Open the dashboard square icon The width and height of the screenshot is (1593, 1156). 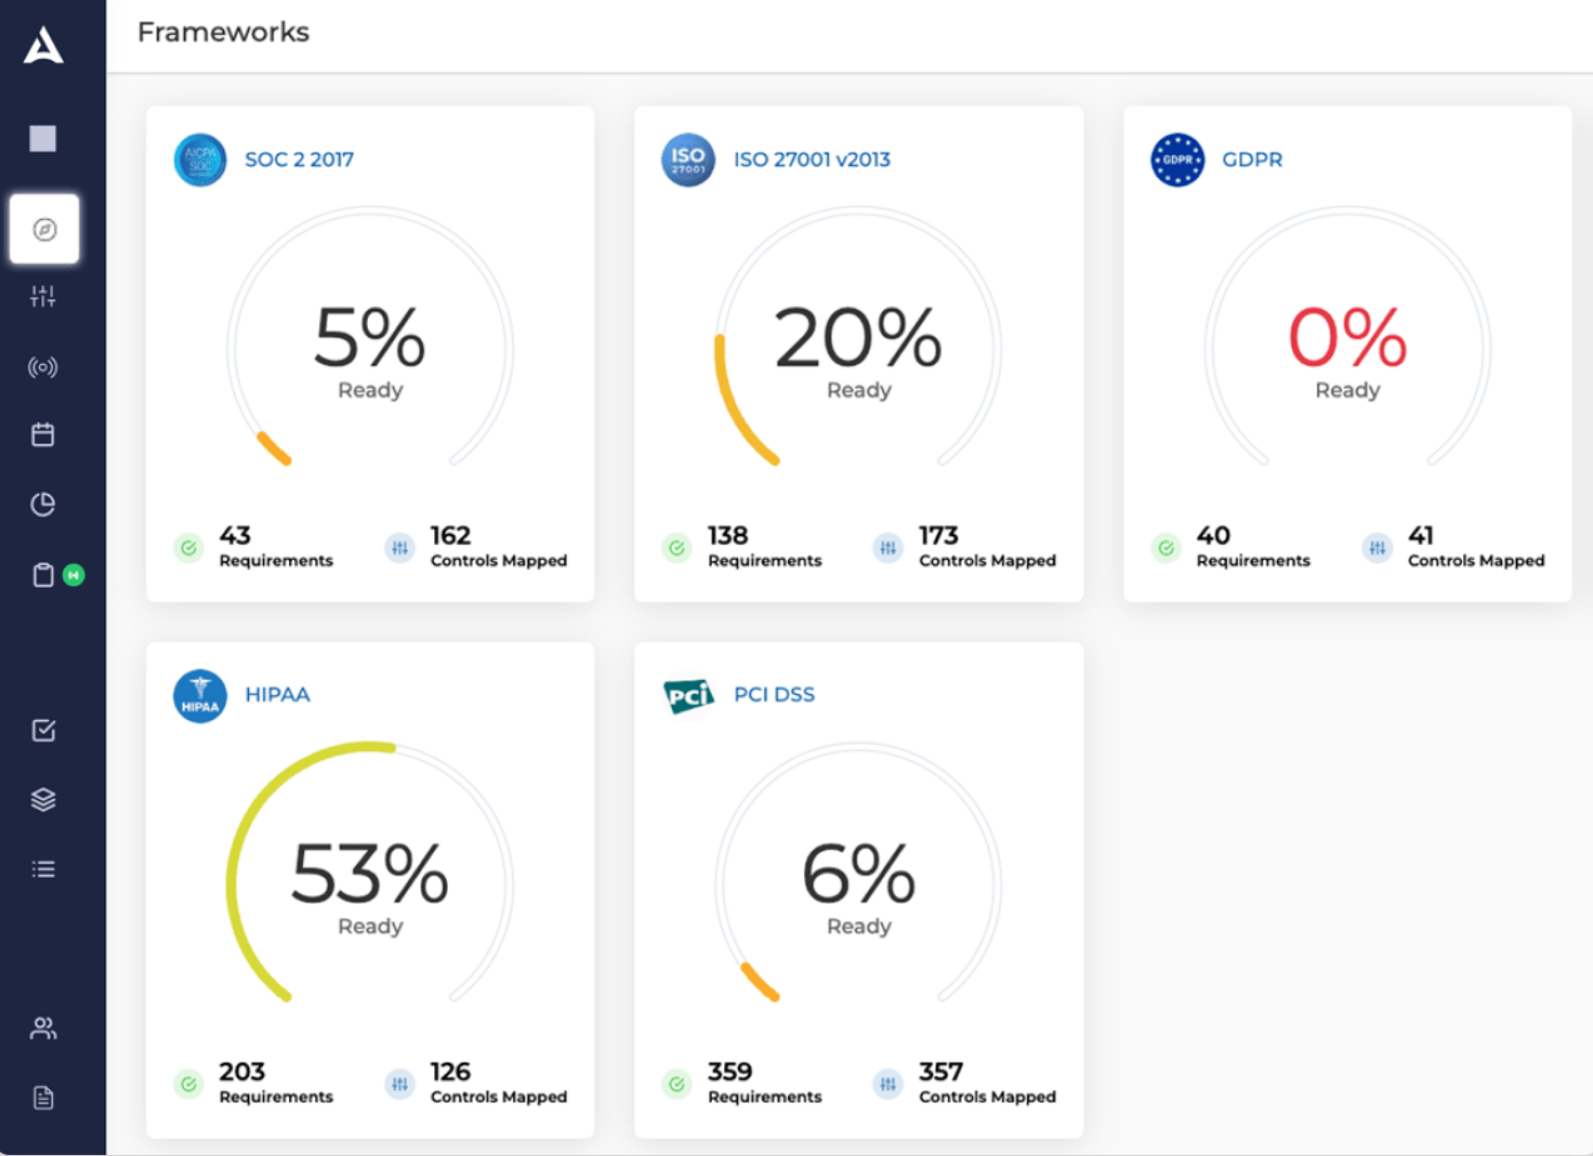click(43, 138)
